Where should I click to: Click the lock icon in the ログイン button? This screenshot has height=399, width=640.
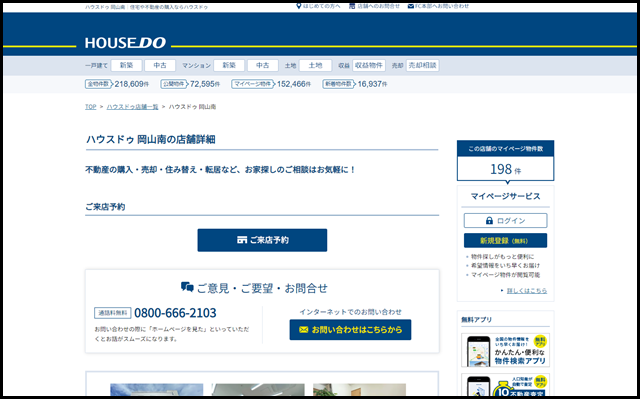489,221
